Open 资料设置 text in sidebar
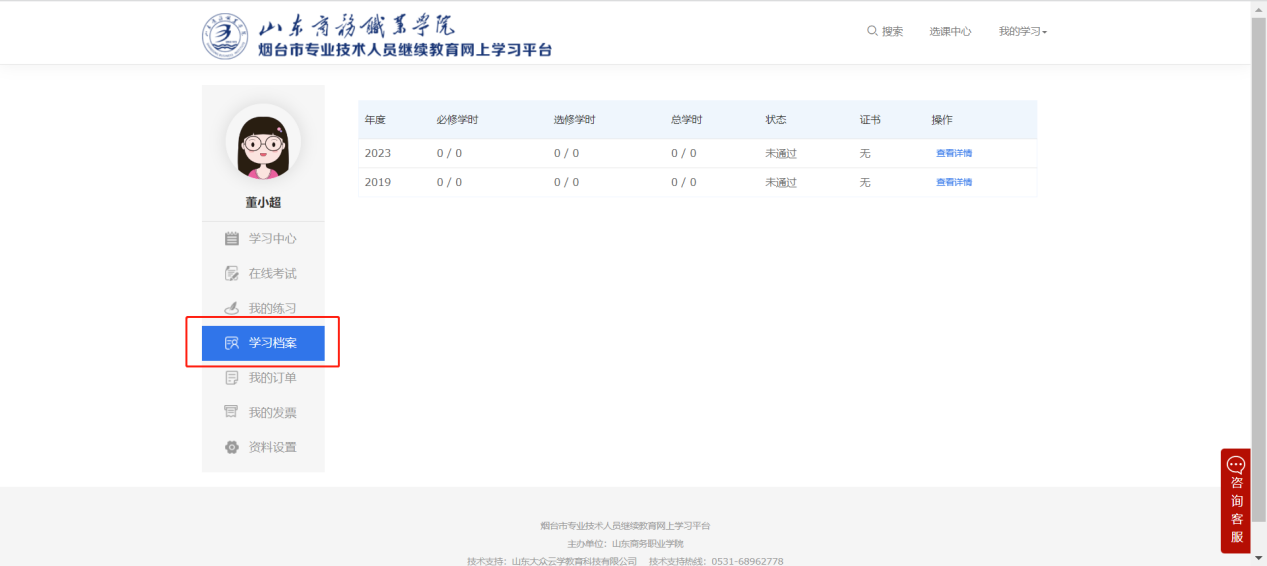Image resolution: width=1267 pixels, height=566 pixels. [272, 447]
